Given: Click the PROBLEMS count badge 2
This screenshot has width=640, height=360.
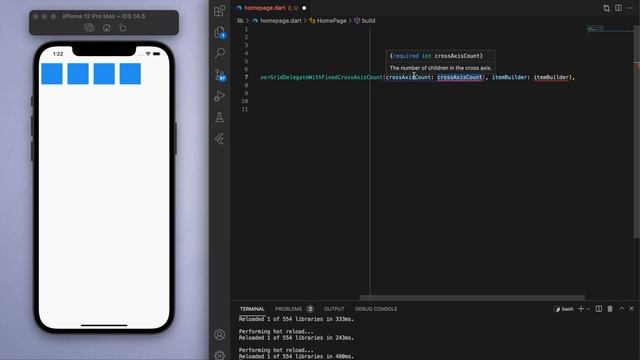Looking at the screenshot, I should point(310,309).
